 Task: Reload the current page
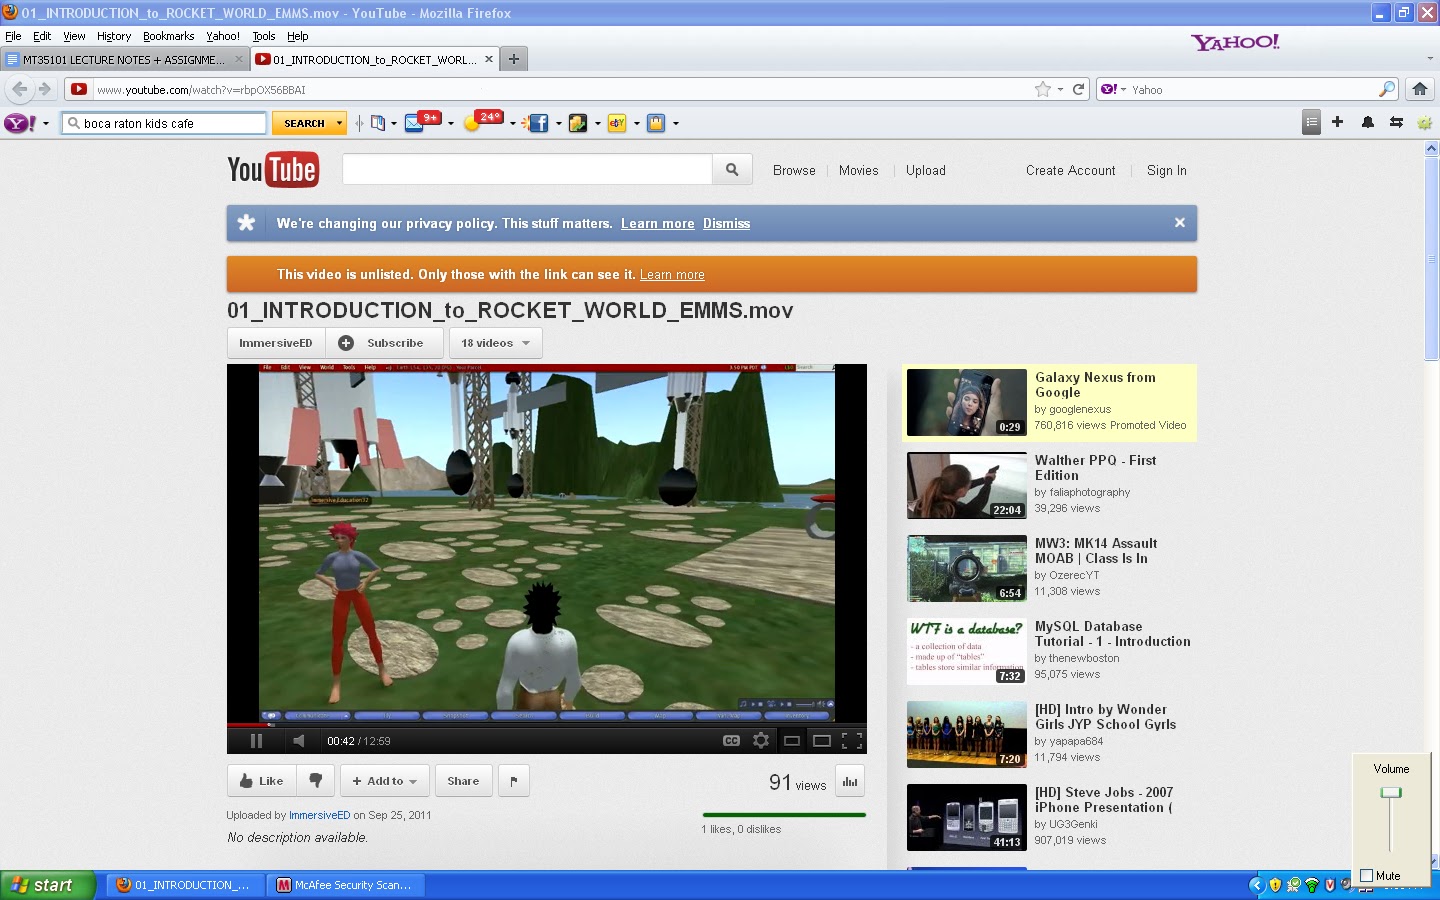(x=1079, y=89)
